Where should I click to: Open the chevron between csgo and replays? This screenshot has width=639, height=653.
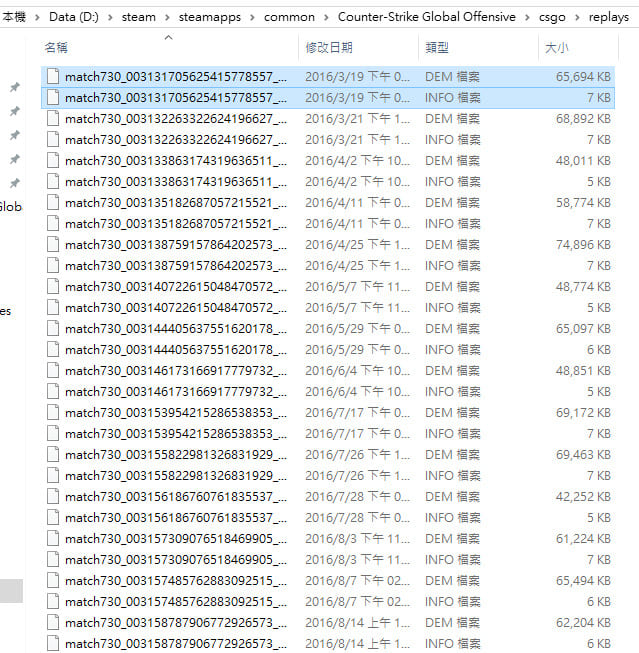(577, 17)
